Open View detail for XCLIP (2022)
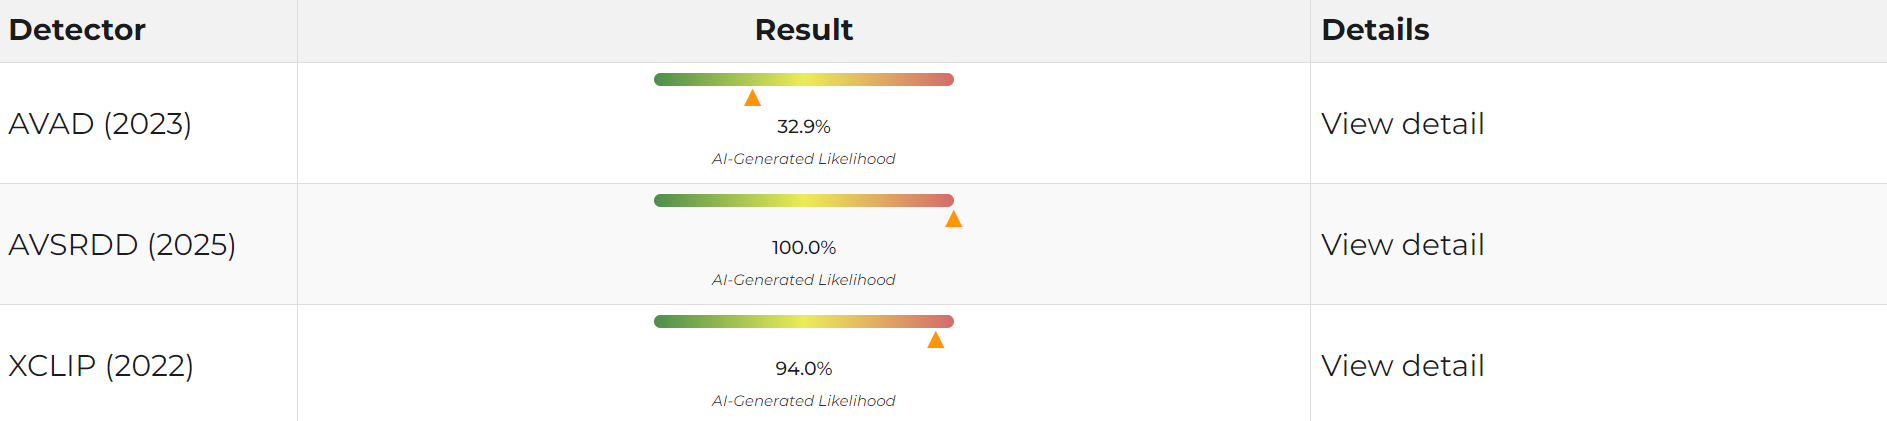The width and height of the screenshot is (1887, 421). 1402,366
